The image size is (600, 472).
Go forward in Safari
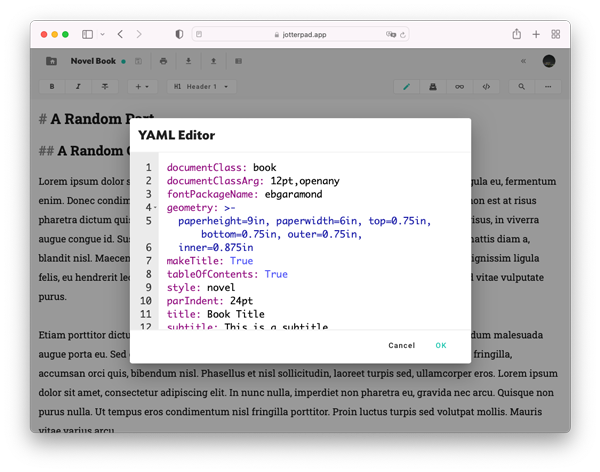click(x=139, y=34)
